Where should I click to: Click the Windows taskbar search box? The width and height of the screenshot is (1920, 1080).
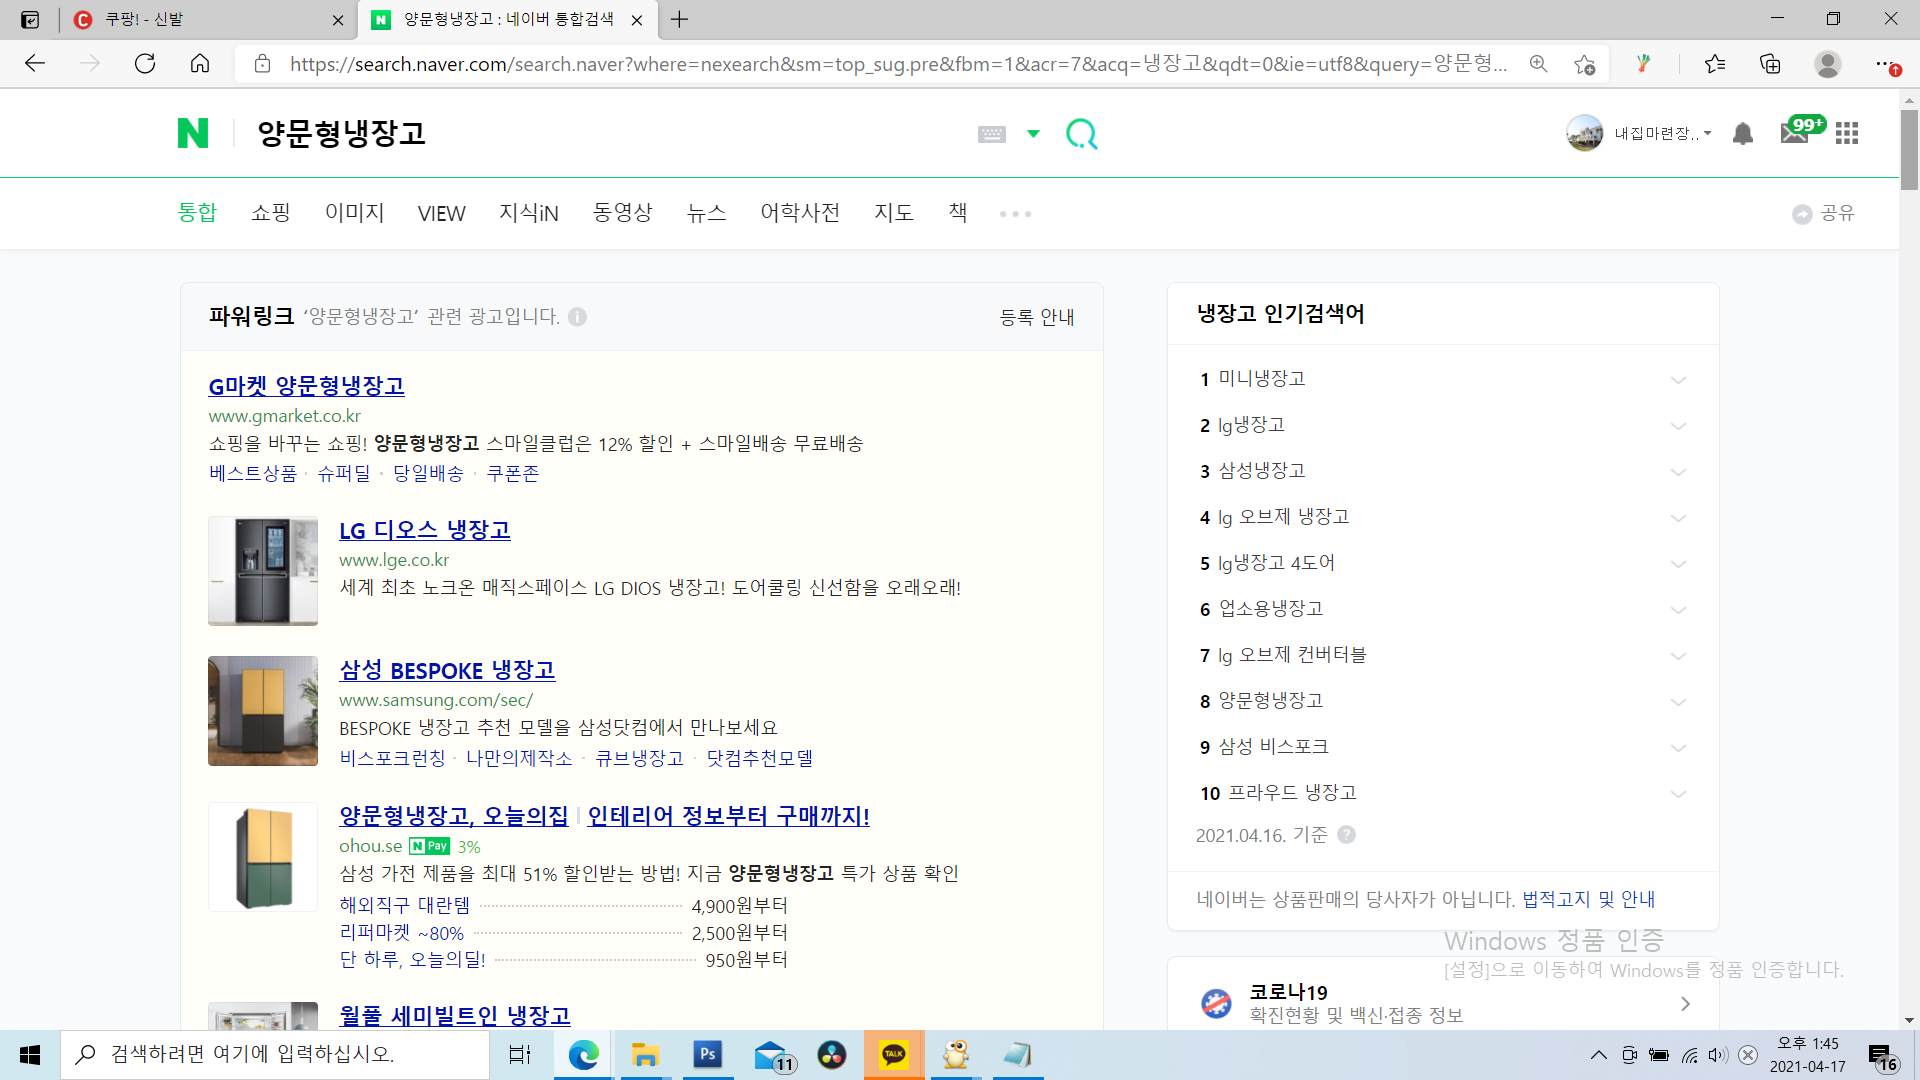275,1055
